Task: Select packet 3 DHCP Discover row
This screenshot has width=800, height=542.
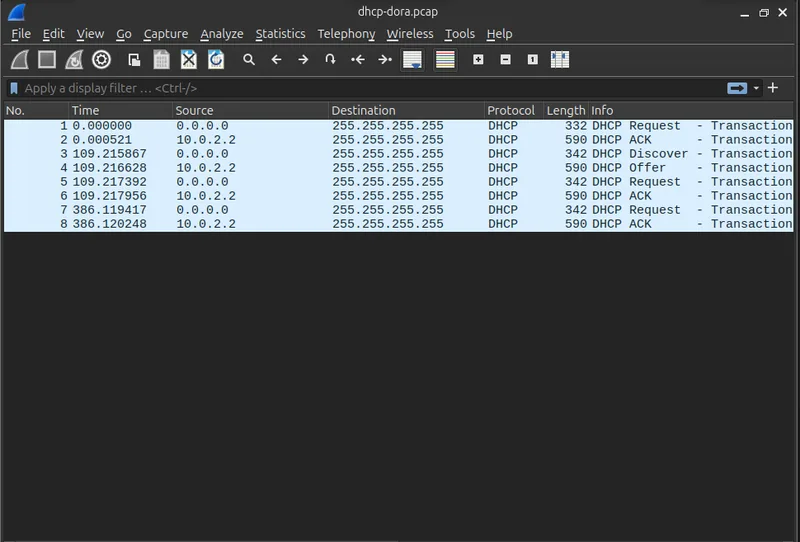Action: pyautogui.click(x=398, y=154)
